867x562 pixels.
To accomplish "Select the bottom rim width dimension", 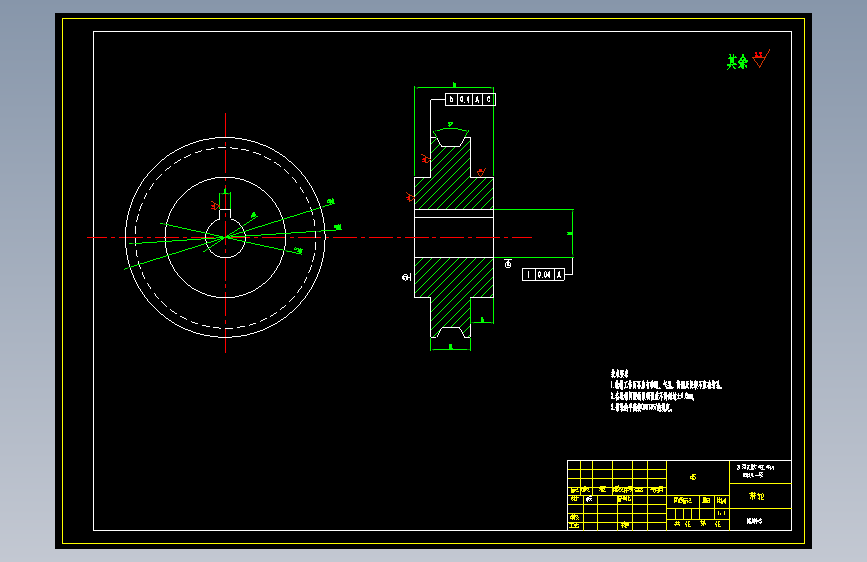I will click(451, 347).
